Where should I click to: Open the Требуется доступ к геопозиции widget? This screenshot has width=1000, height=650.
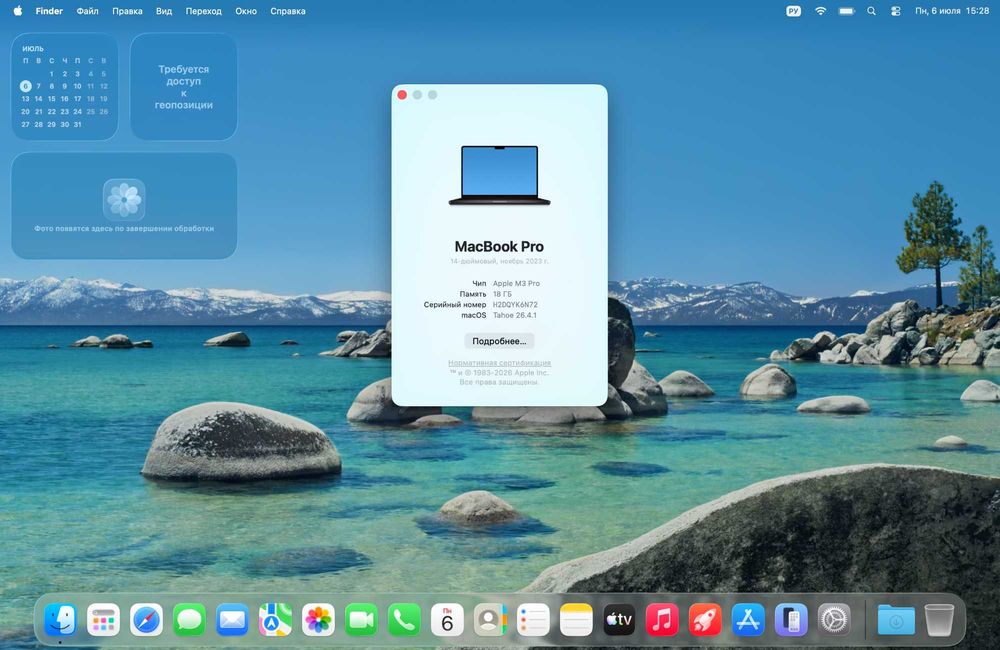tap(184, 87)
